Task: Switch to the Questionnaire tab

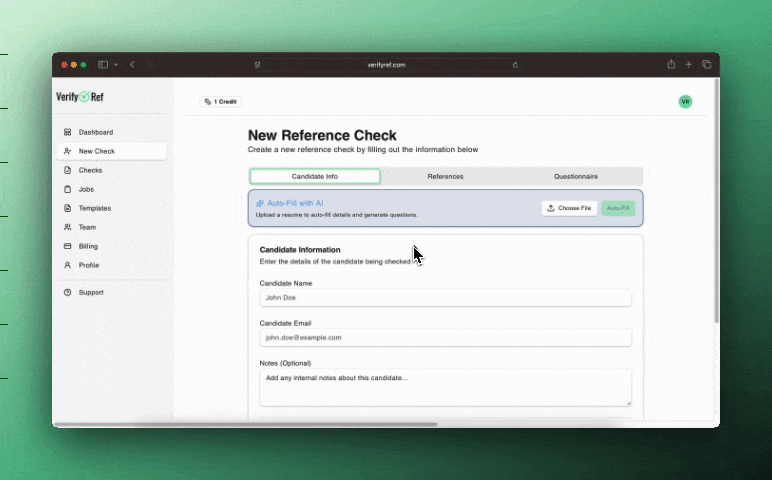Action: (x=576, y=176)
